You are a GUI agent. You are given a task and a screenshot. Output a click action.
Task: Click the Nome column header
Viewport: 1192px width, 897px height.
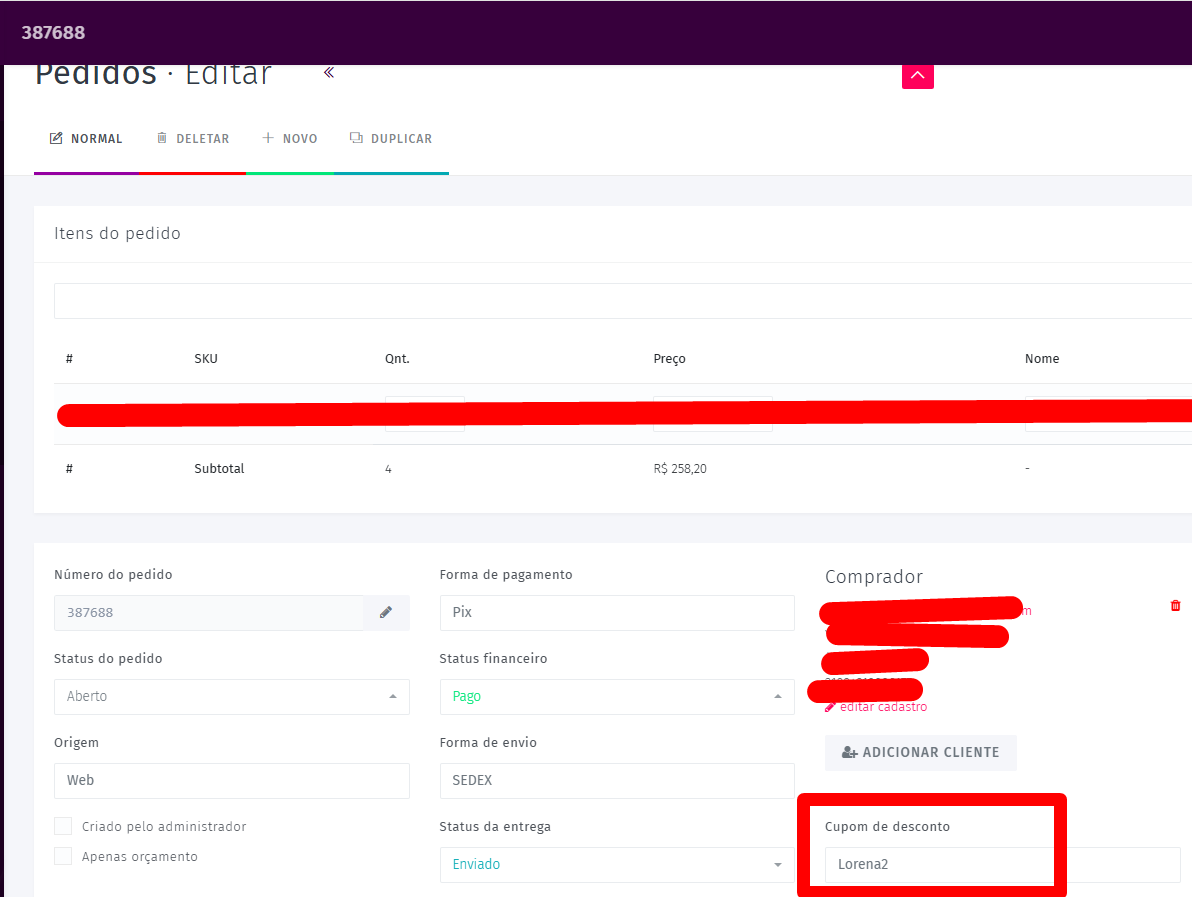(x=1041, y=359)
